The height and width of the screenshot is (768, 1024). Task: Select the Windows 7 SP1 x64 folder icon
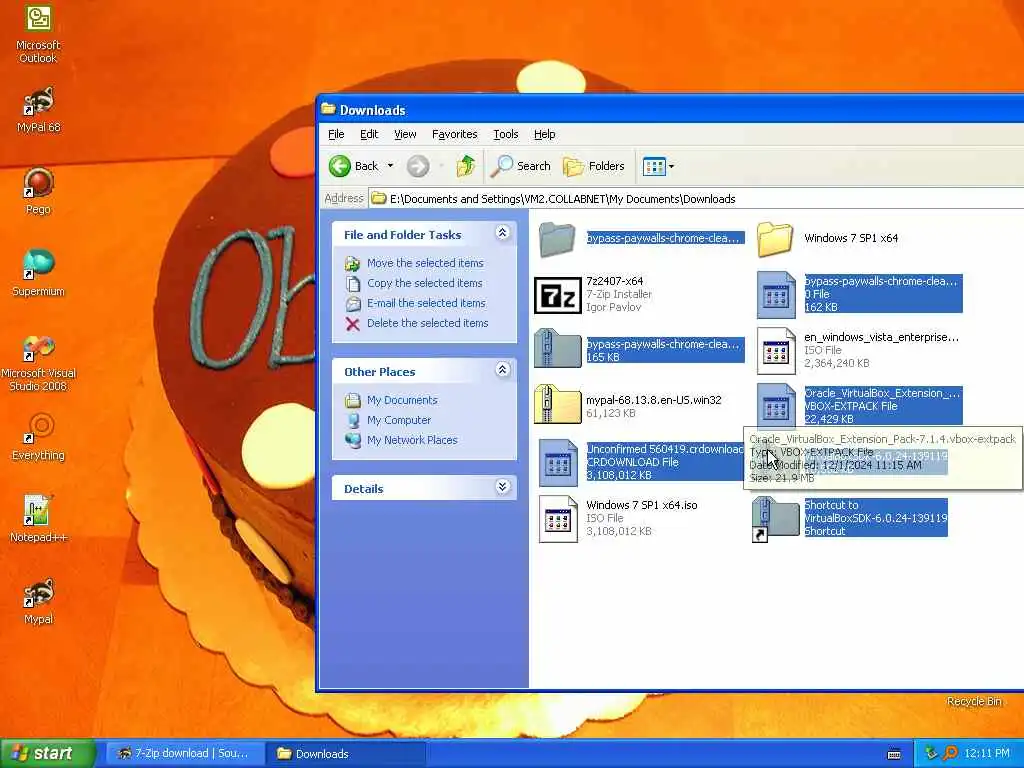click(x=775, y=238)
